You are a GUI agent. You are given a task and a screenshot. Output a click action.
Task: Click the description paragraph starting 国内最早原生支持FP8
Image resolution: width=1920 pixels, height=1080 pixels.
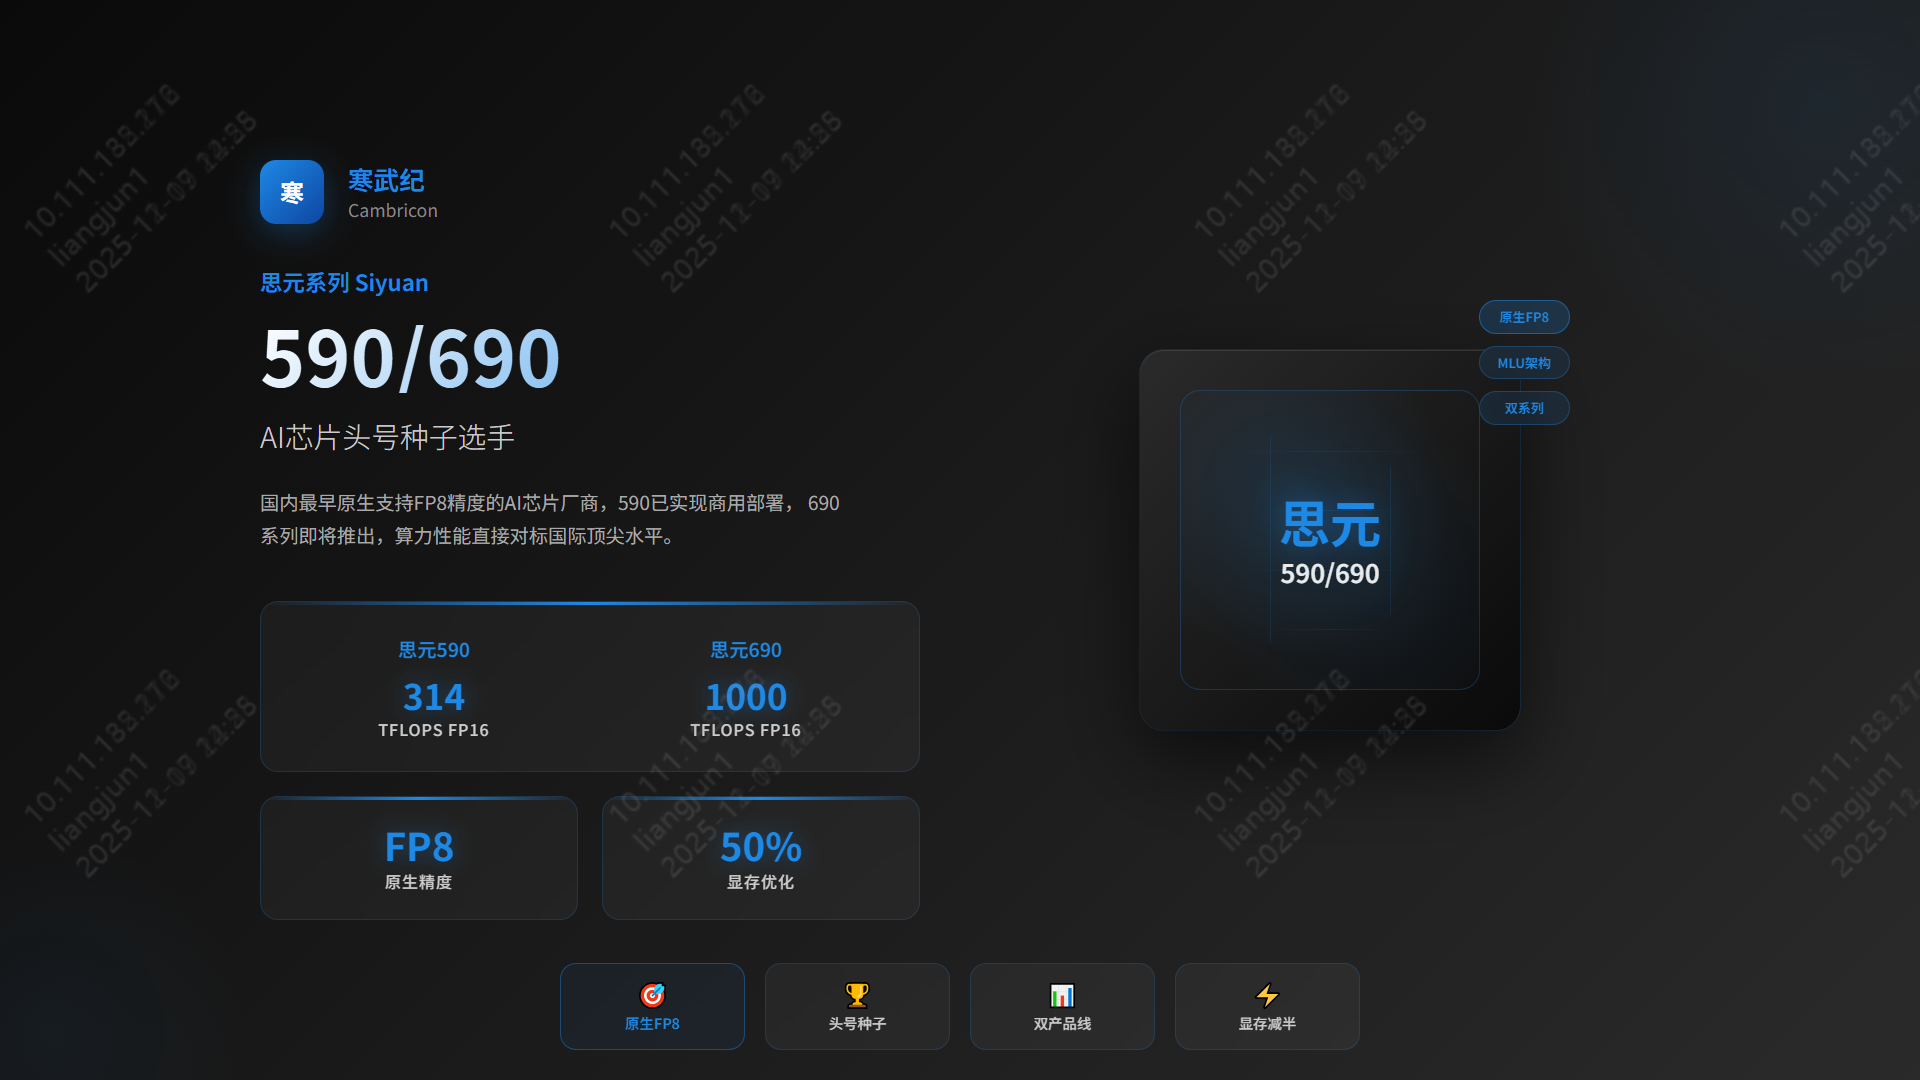(x=550, y=519)
